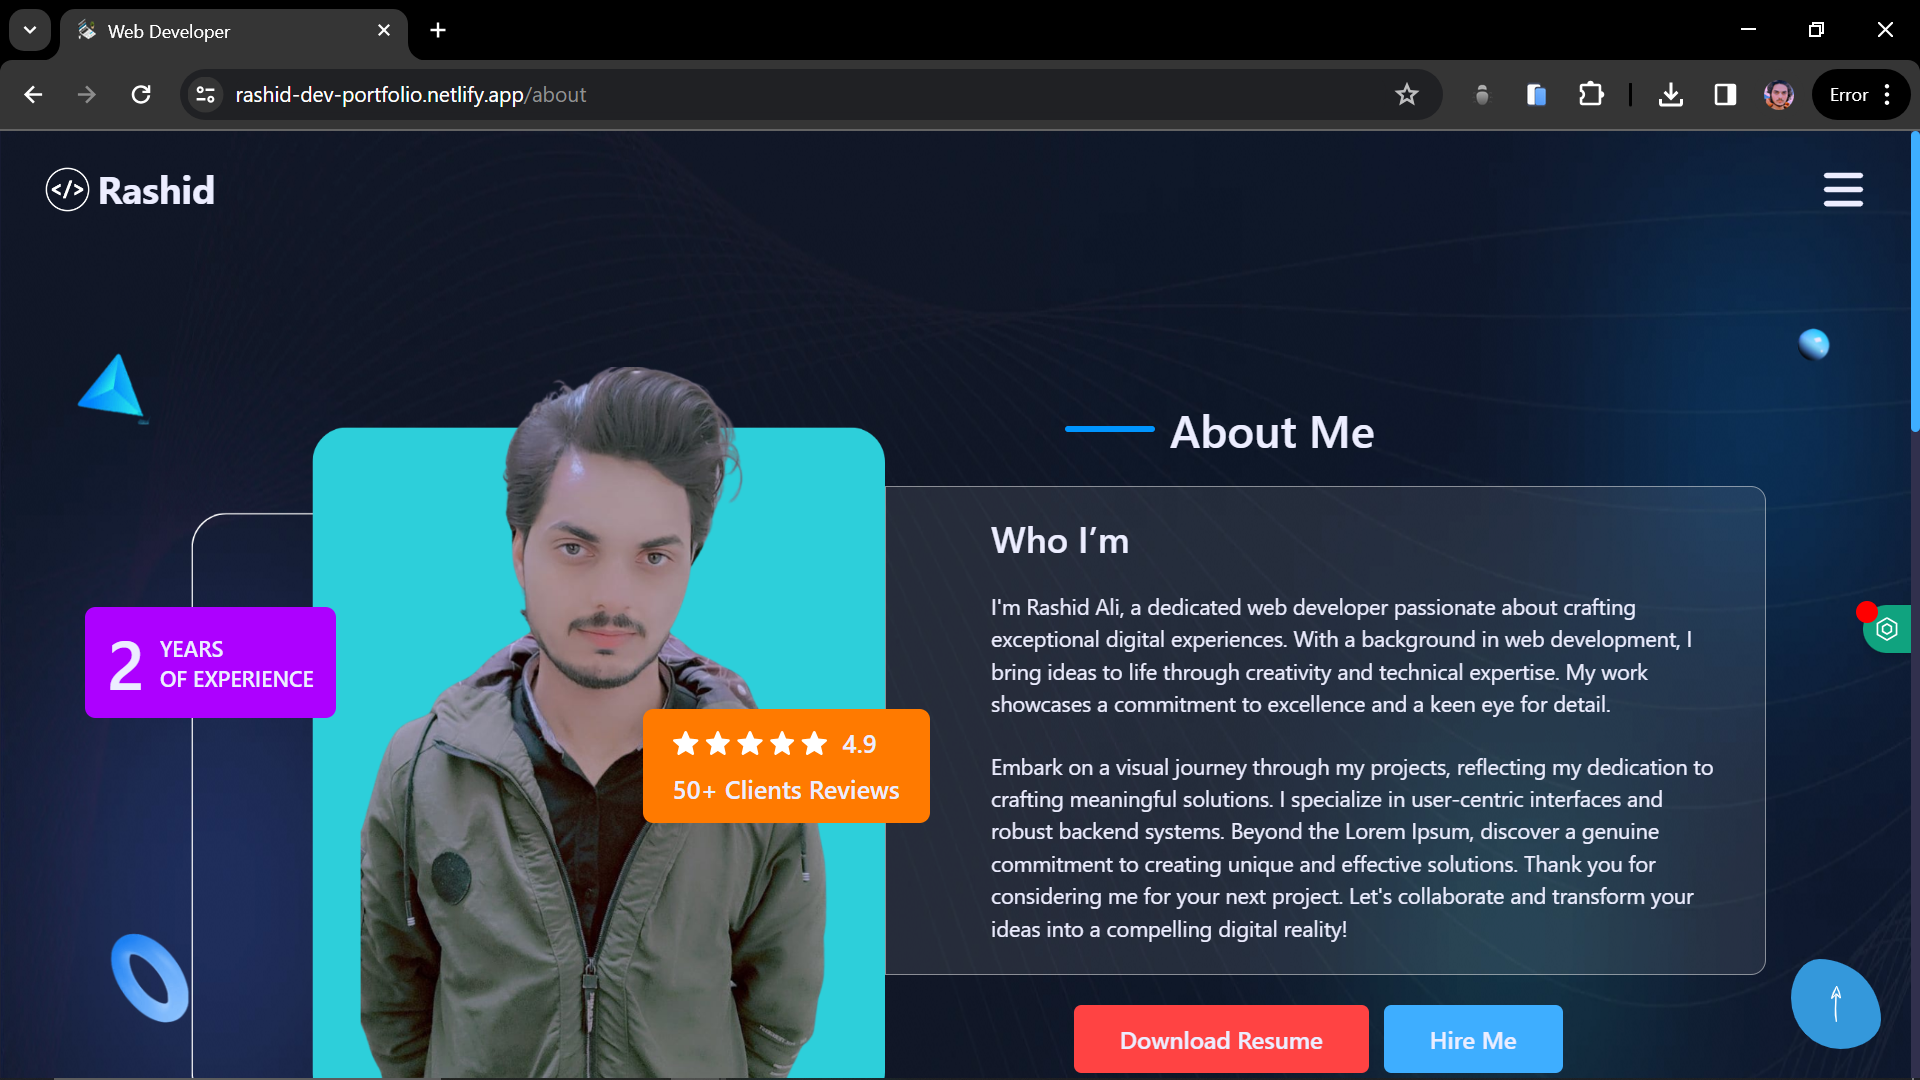This screenshot has width=1920, height=1080.
Task: Click the 50+ Clients Reviews badge
Action: click(x=786, y=766)
